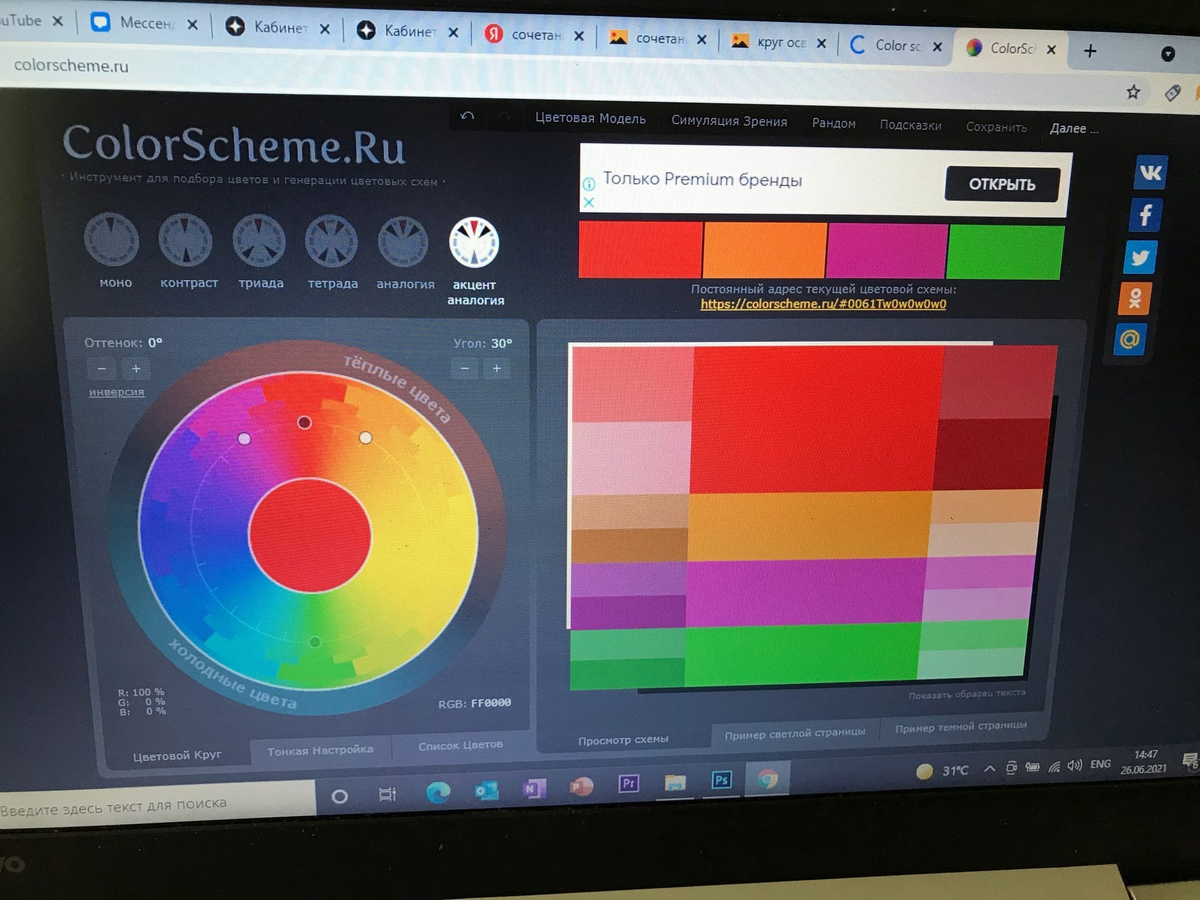1200x900 pixels.
Task: Switch to Список Цветов tab
Action: click(460, 745)
